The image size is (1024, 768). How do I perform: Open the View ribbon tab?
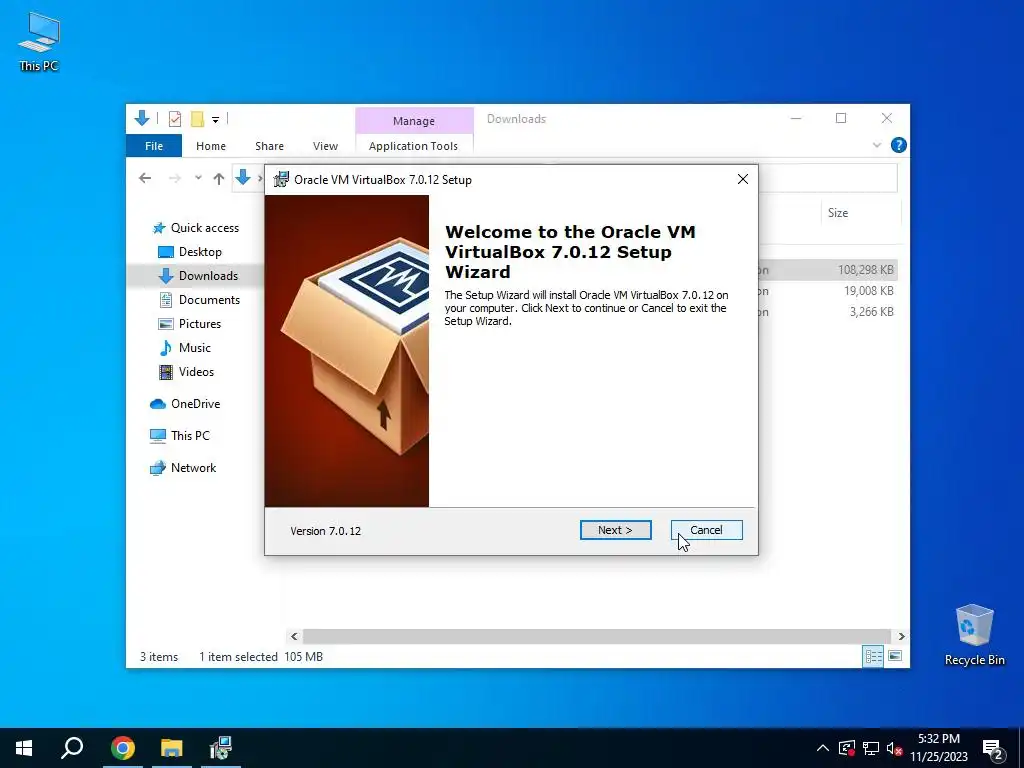point(325,146)
